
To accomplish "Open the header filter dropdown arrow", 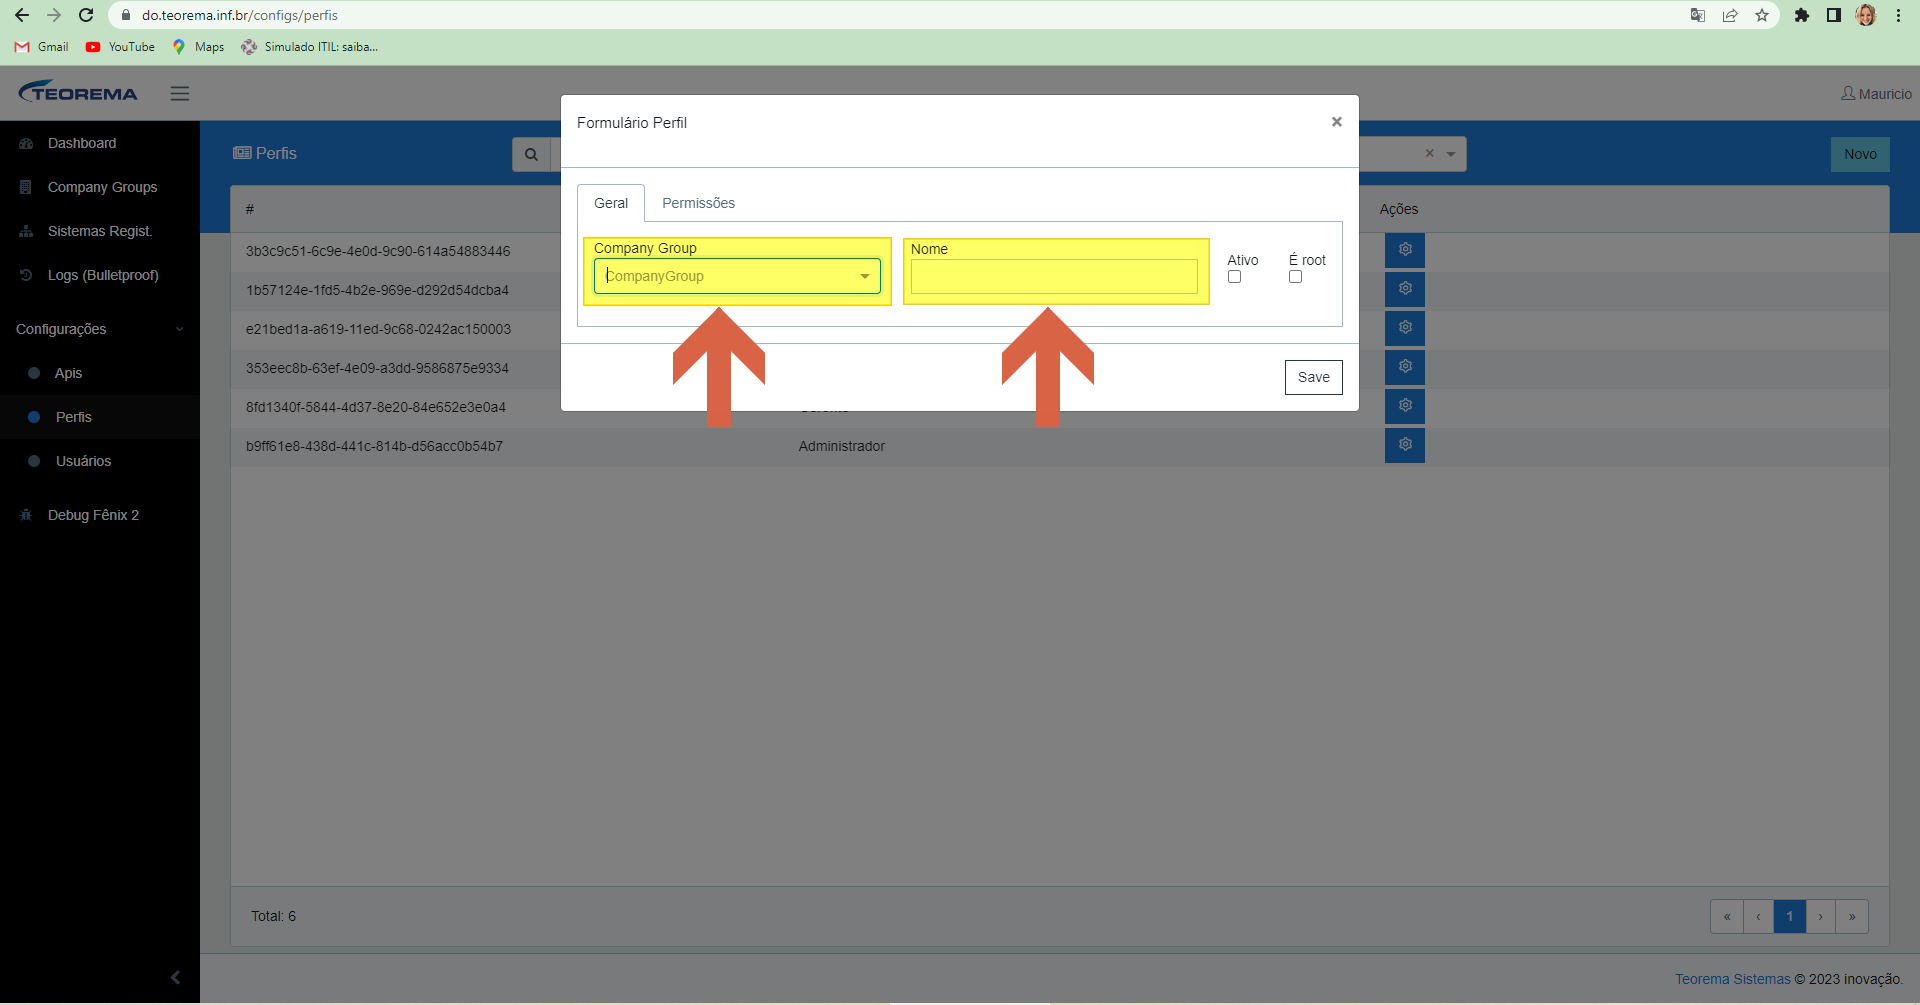I will point(1451,154).
